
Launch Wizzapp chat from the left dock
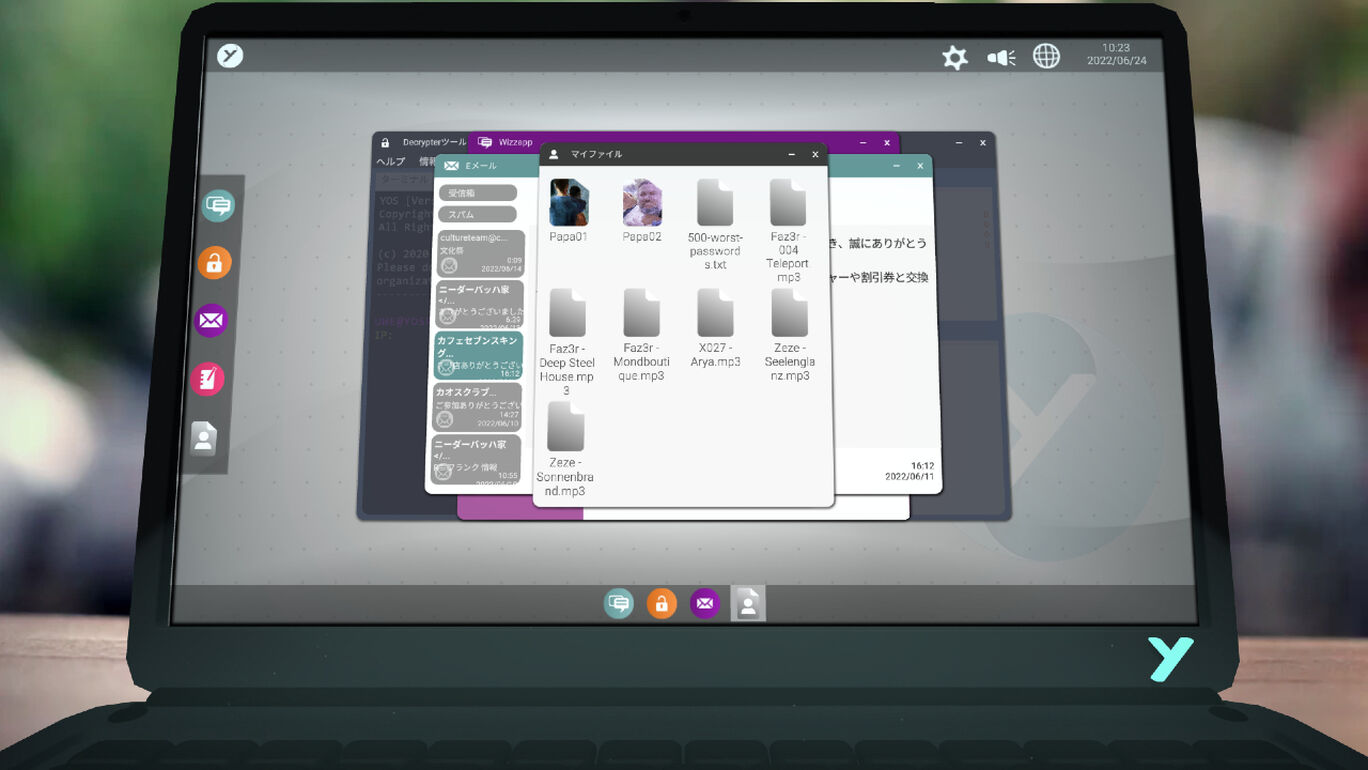pyautogui.click(x=218, y=206)
